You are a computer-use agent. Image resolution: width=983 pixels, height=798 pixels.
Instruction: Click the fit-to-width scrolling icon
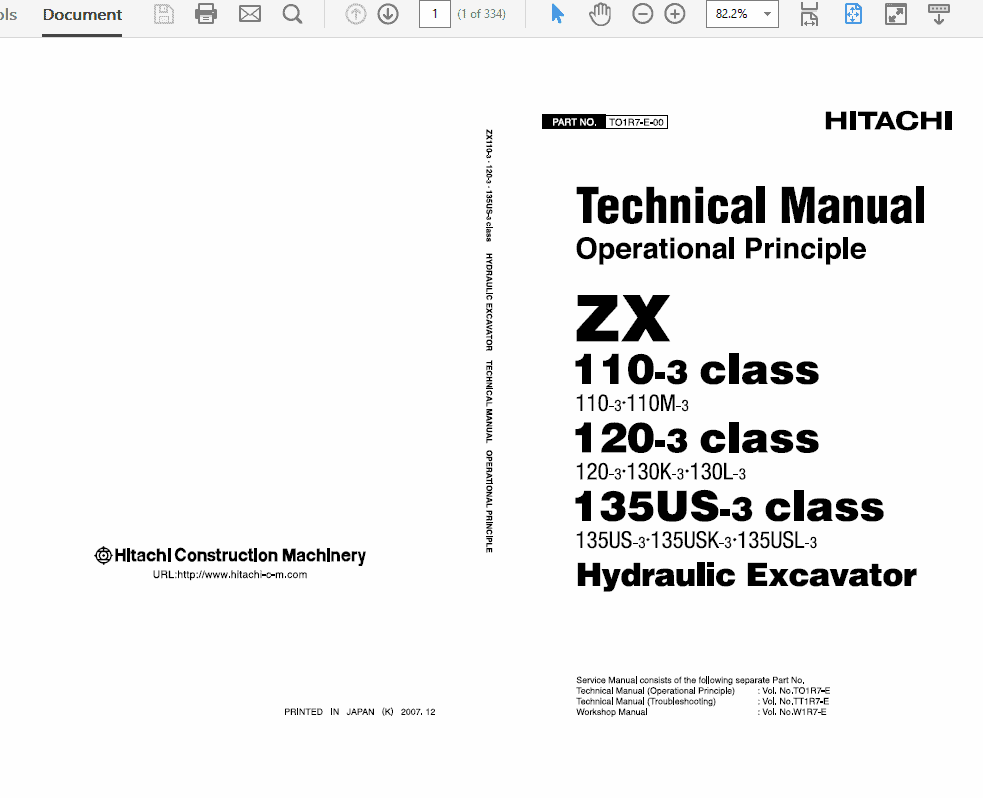(810, 15)
